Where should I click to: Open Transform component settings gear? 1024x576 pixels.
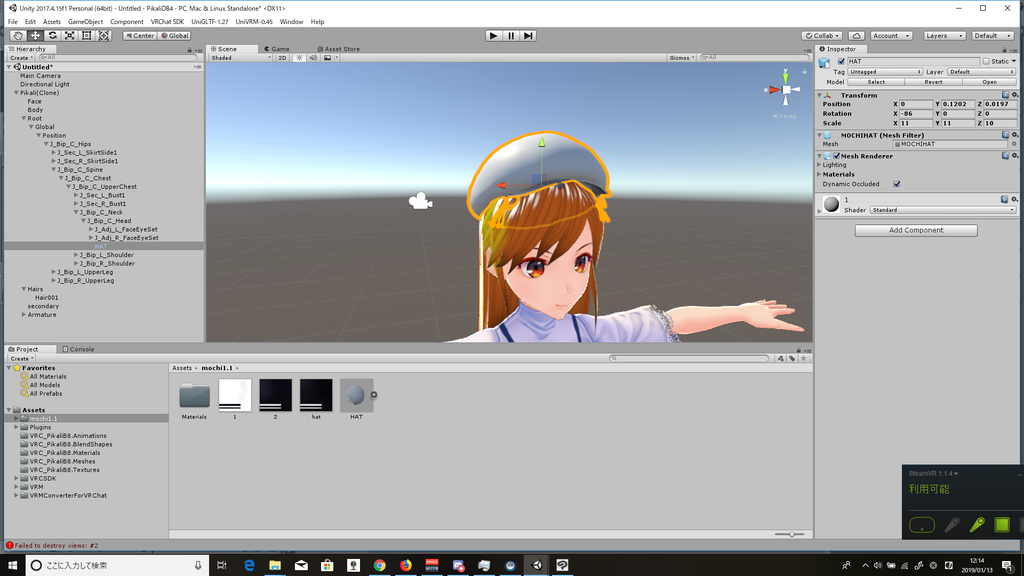(1014, 95)
